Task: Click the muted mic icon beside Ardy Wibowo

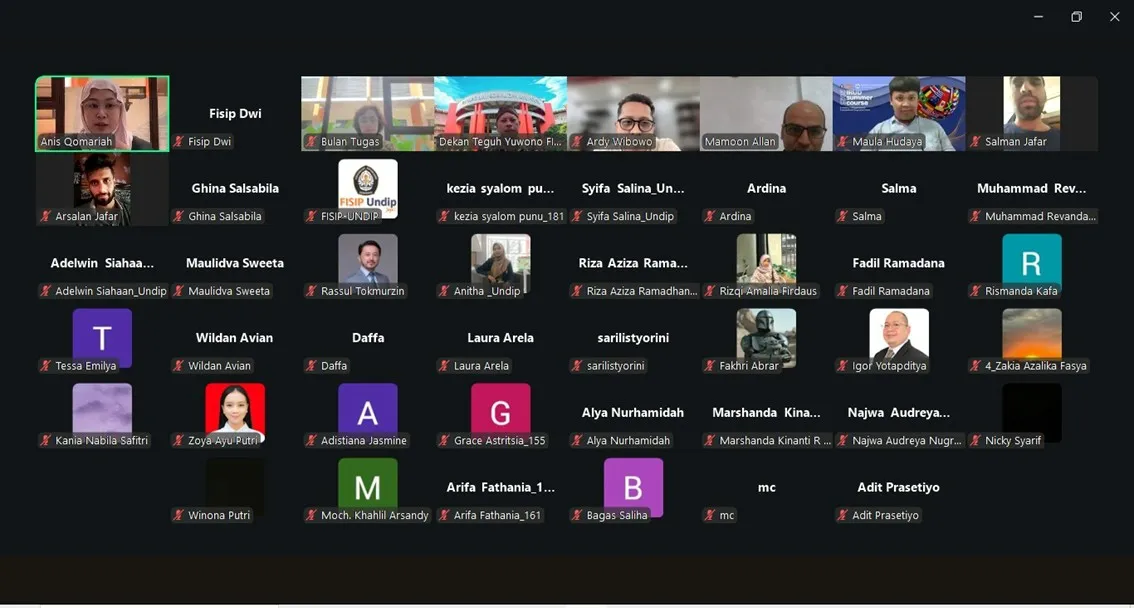Action: [578, 142]
